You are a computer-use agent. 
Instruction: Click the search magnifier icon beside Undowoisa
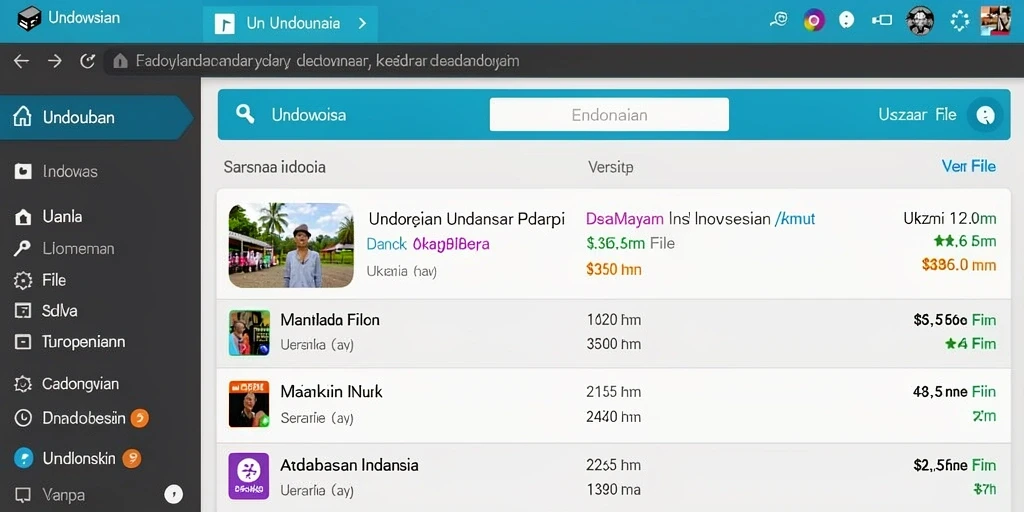(x=245, y=114)
